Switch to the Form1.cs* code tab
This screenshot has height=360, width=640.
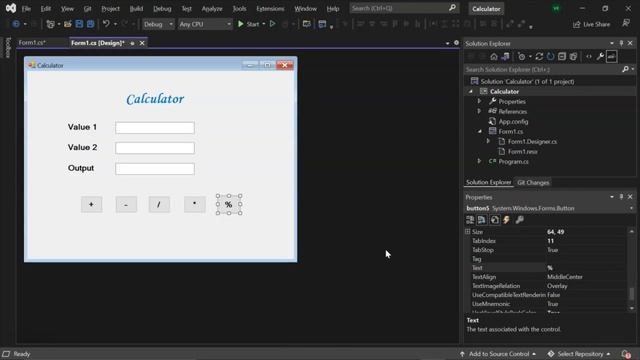[32, 42]
